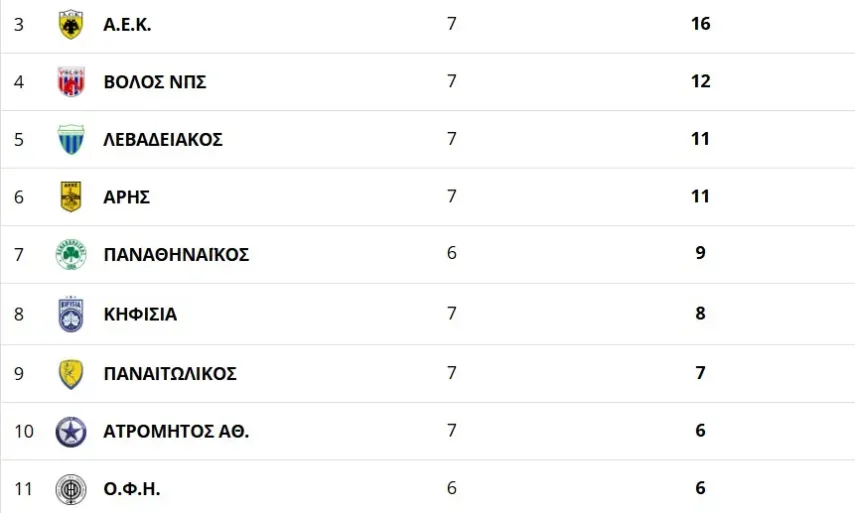Screen dimensions: 855x513
Task: Select the ΠΑΝΑΙΤΩΛΙΚΟΣ team name
Action: 170,373
